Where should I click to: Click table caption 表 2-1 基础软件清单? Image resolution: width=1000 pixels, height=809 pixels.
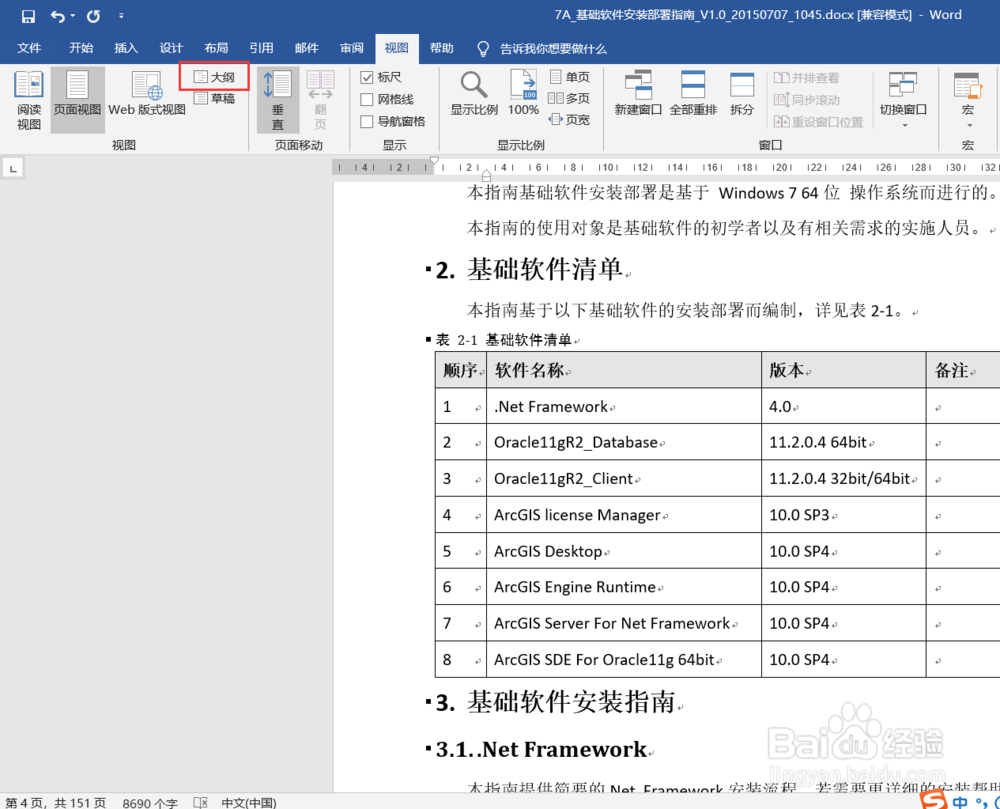pyautogui.click(x=504, y=340)
